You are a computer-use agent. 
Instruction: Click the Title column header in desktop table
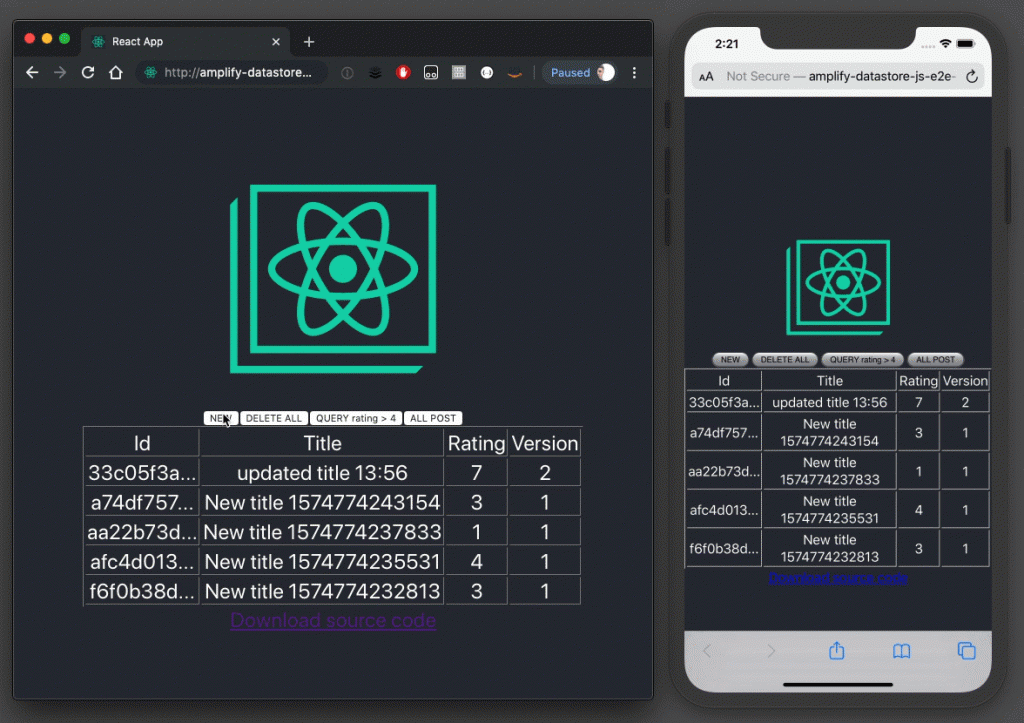[x=322, y=443]
